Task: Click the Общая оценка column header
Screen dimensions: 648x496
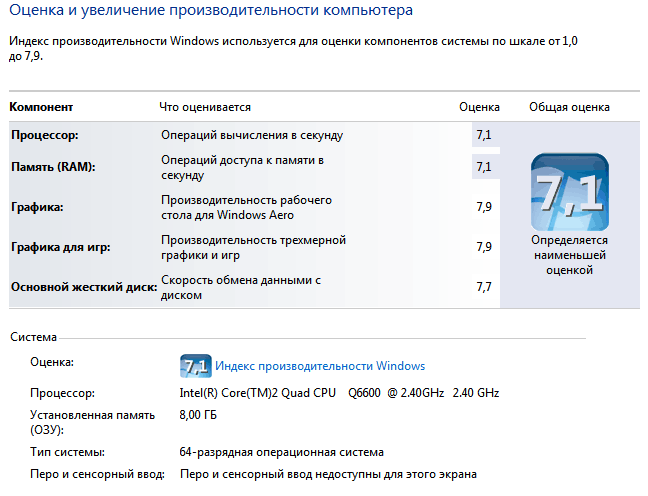Action: (569, 107)
